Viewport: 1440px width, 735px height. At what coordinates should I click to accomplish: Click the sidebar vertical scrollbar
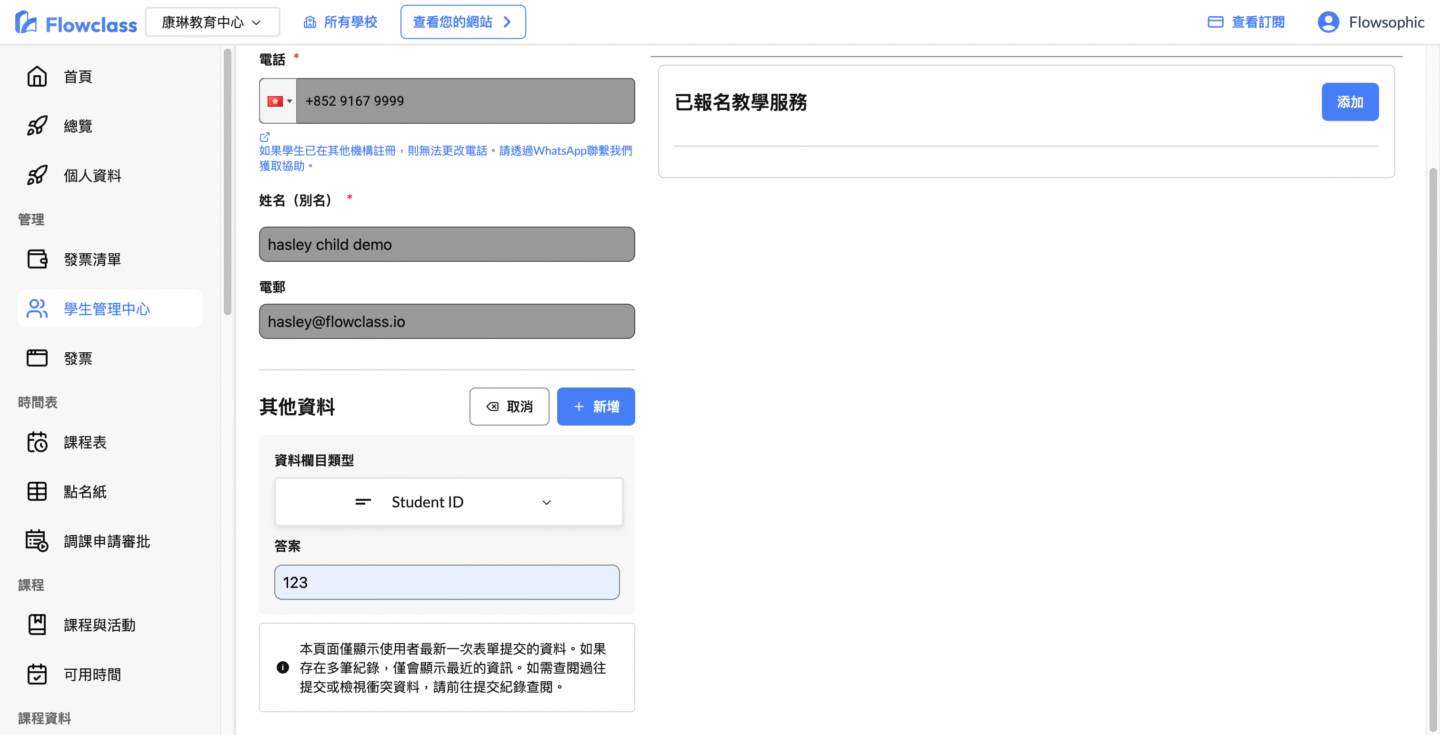point(228,180)
